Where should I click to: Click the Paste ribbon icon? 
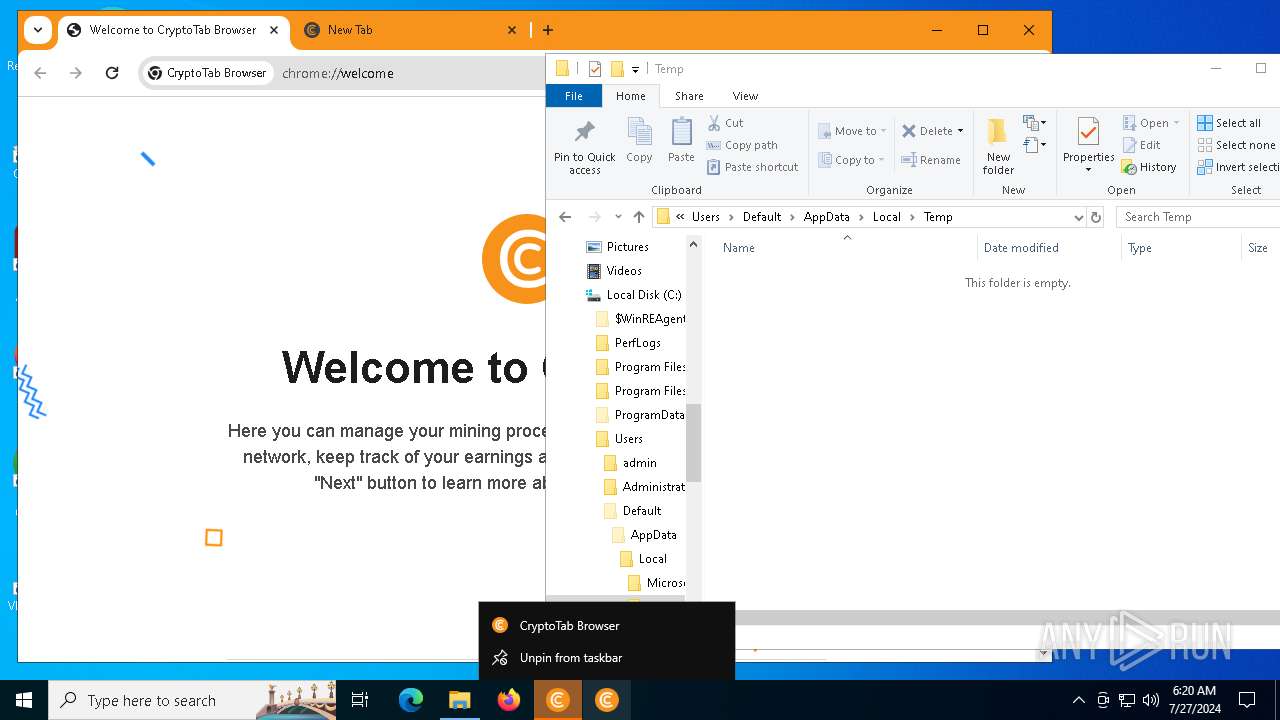(681, 140)
